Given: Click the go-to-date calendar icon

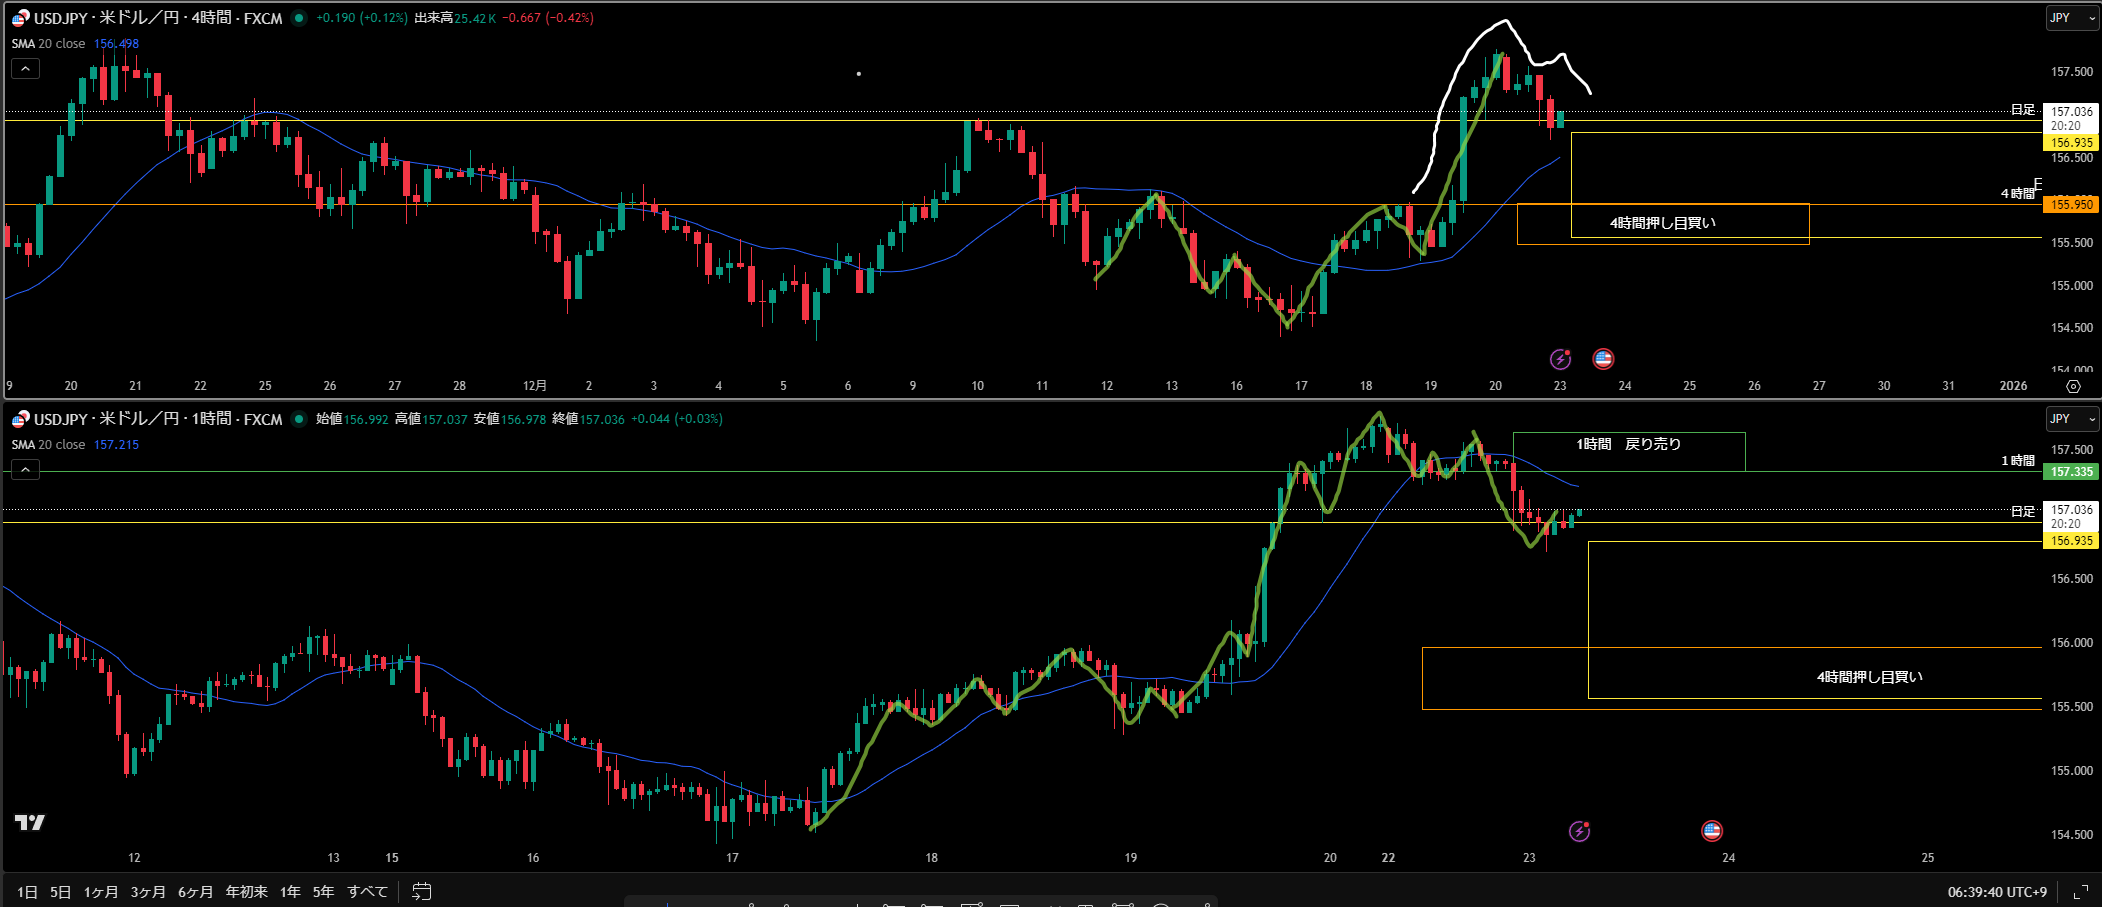Looking at the screenshot, I should click(422, 891).
